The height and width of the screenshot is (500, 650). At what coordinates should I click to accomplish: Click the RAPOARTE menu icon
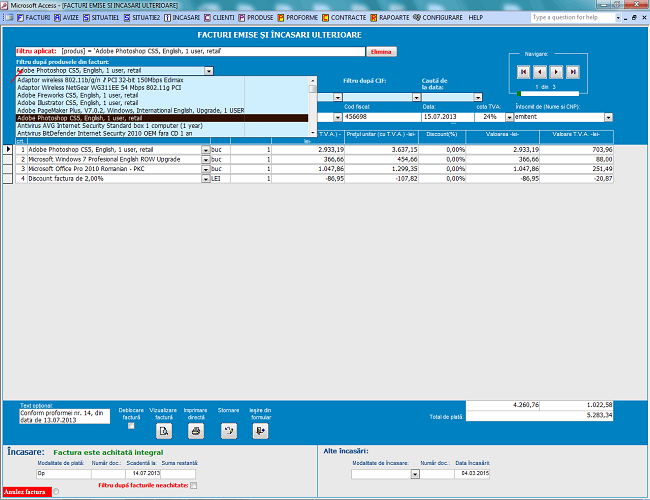tap(374, 18)
